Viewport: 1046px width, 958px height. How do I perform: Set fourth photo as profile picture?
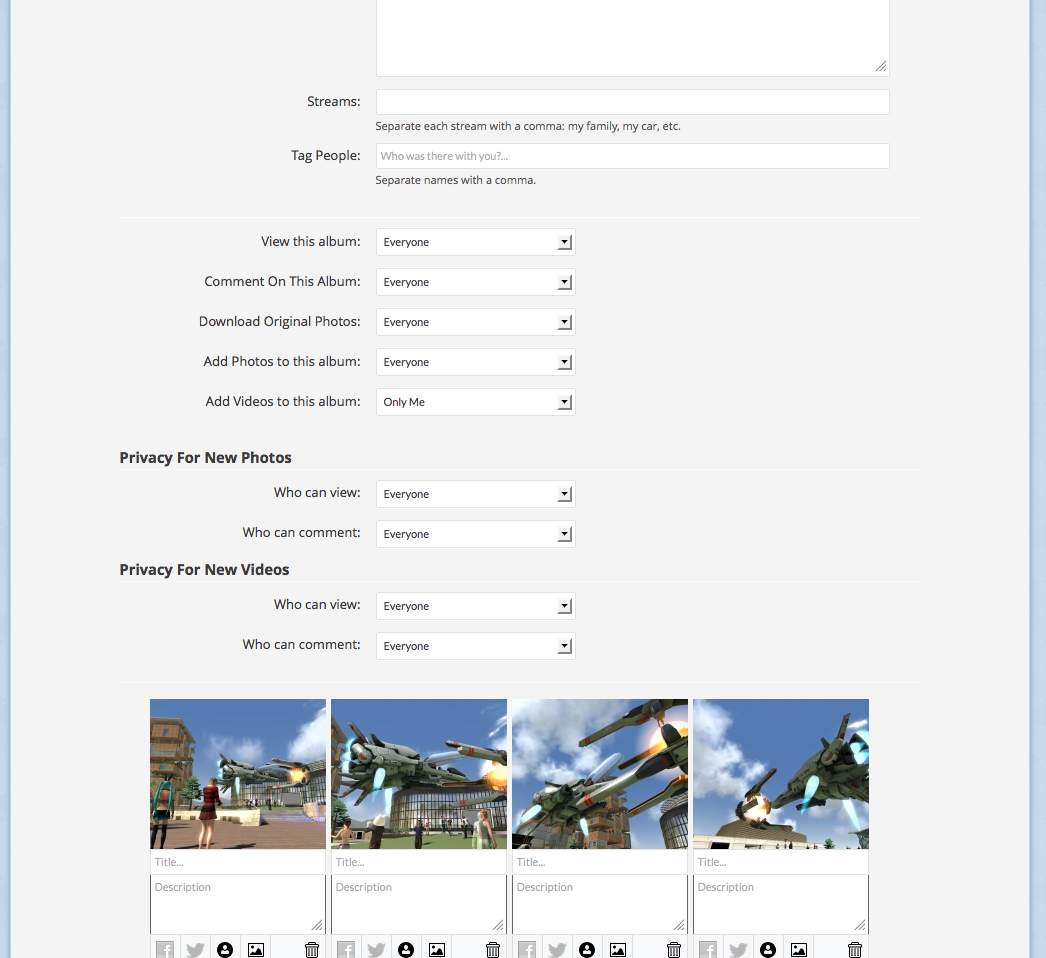click(768, 949)
